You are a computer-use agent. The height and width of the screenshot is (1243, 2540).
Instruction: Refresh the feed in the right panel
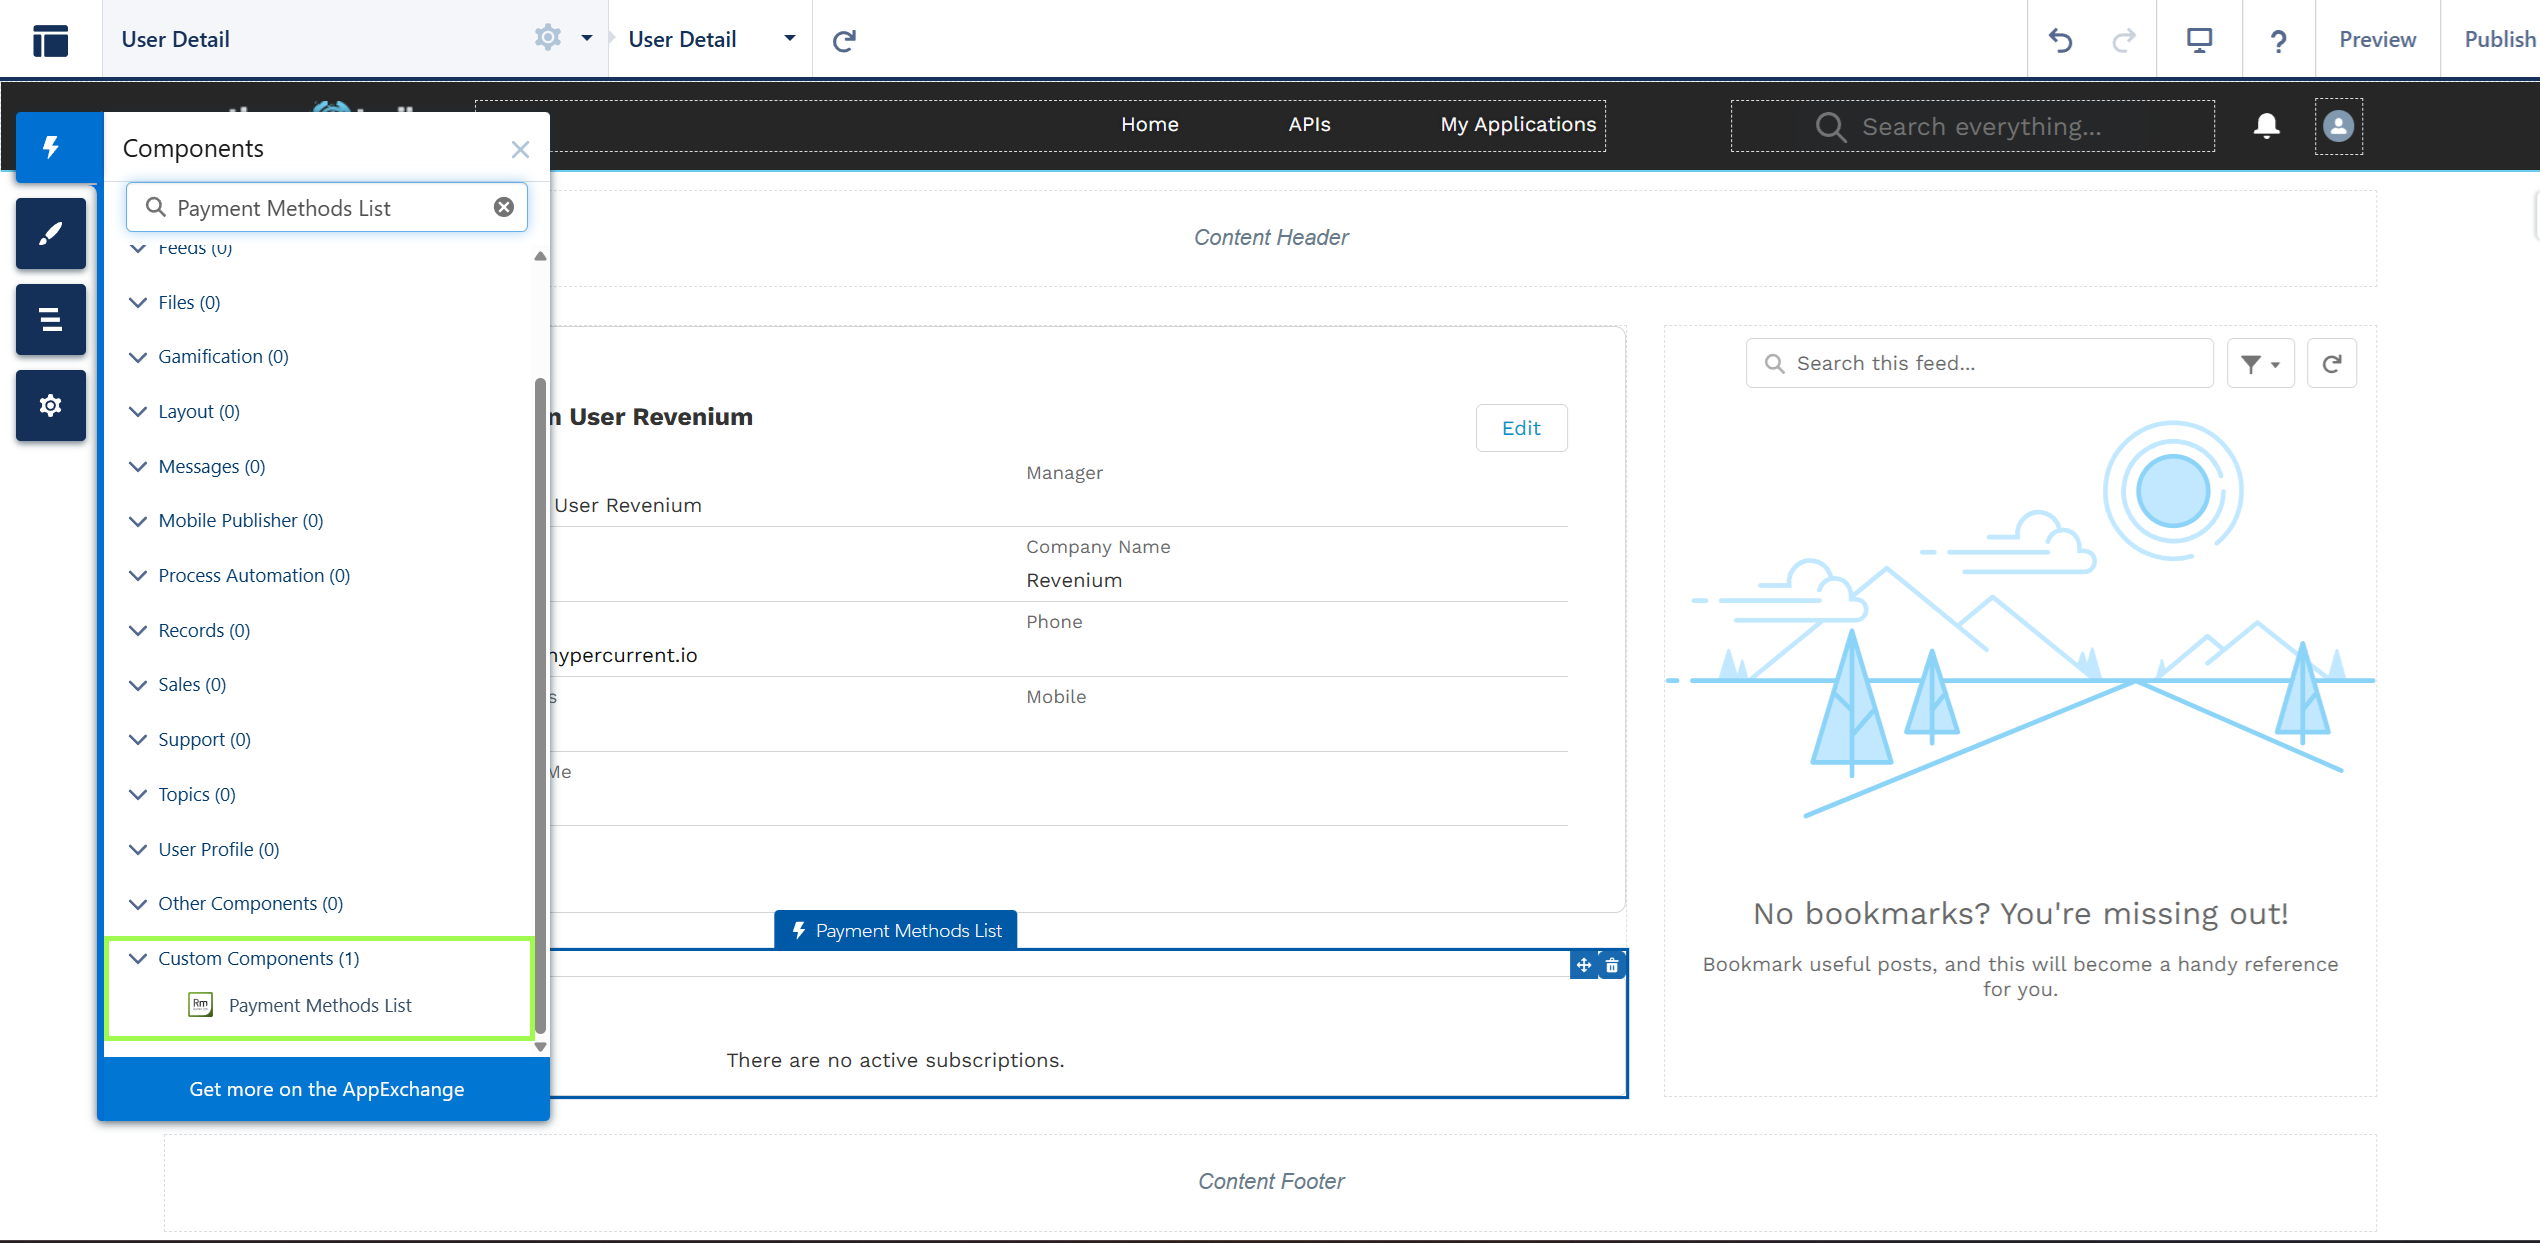[2331, 362]
